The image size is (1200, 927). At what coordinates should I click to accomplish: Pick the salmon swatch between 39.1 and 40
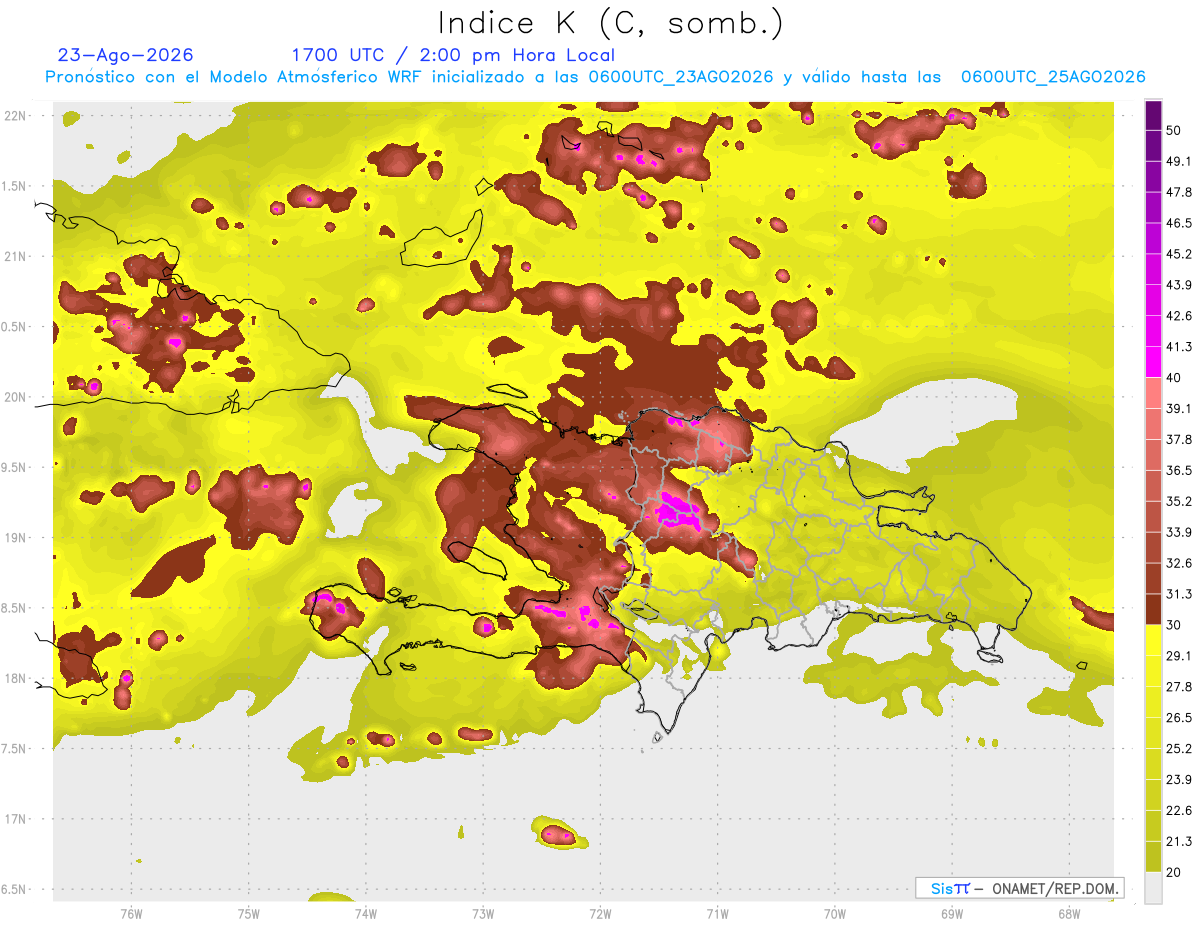tap(1154, 393)
